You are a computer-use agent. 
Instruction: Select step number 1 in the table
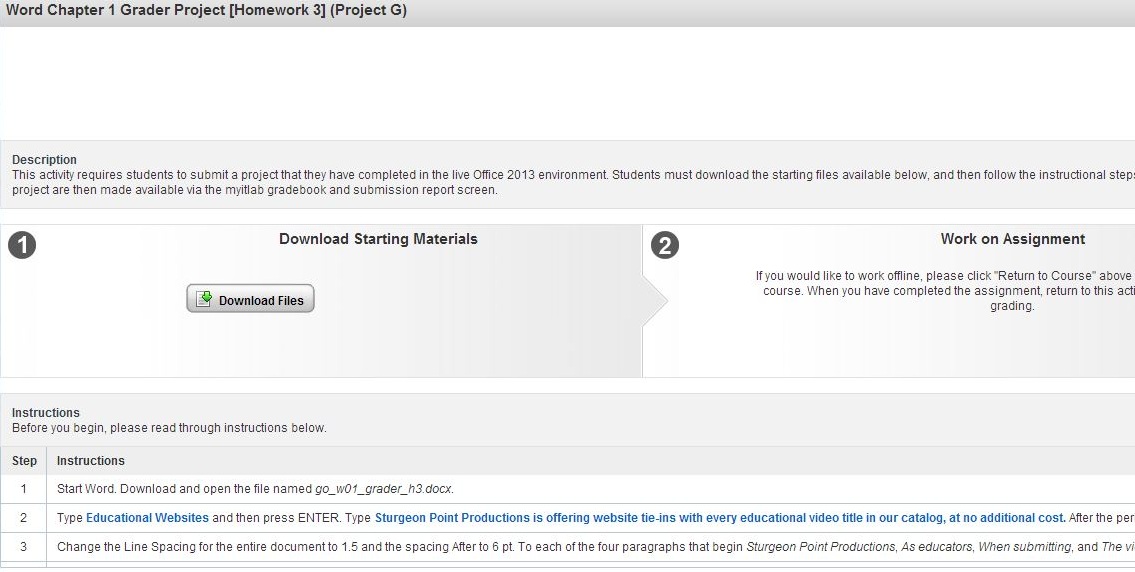24,489
